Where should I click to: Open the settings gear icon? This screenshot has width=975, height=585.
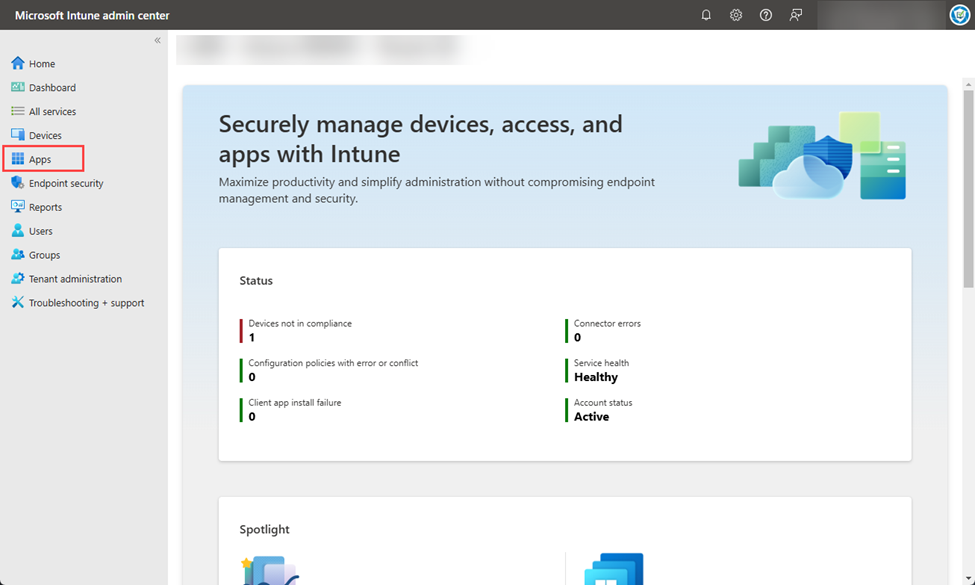736,15
